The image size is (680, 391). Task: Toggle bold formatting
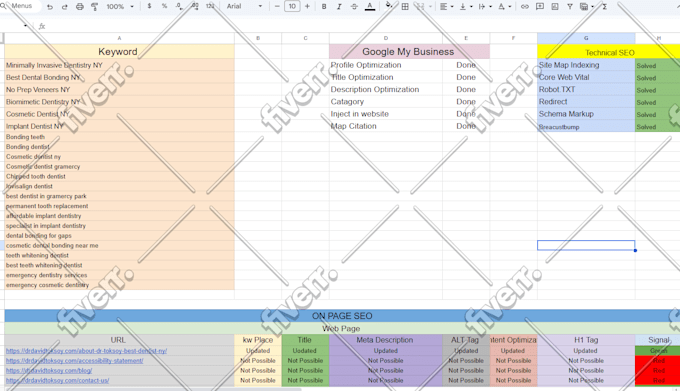pos(324,7)
